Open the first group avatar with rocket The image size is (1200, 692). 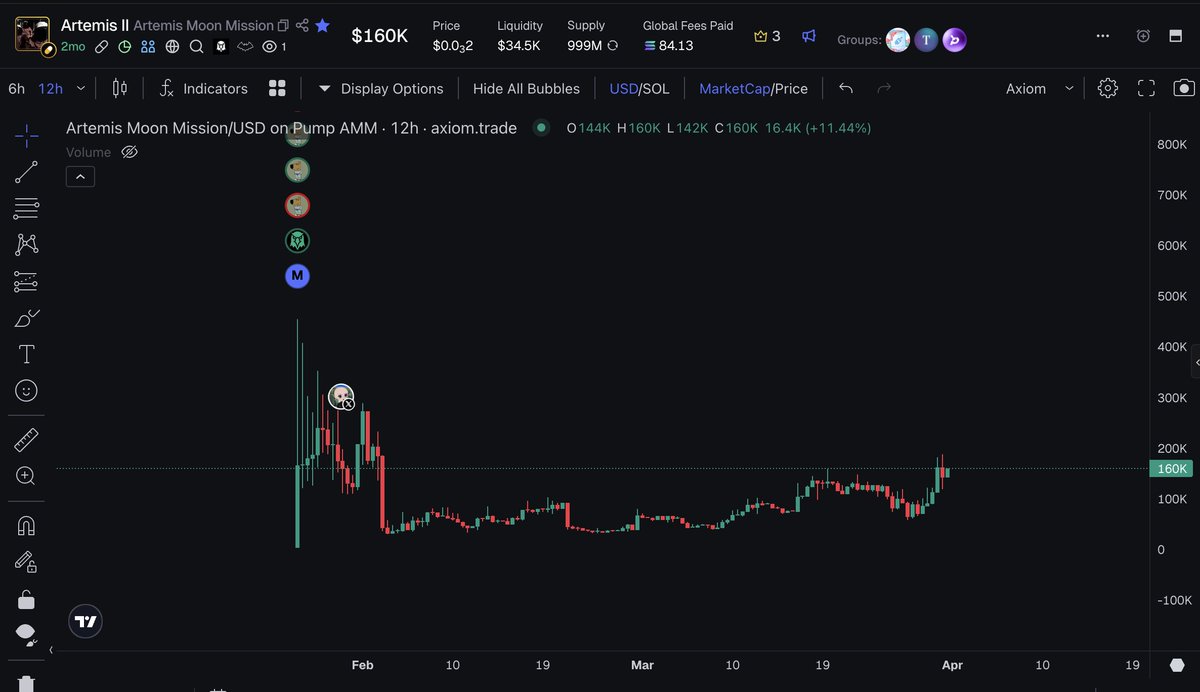(898, 40)
